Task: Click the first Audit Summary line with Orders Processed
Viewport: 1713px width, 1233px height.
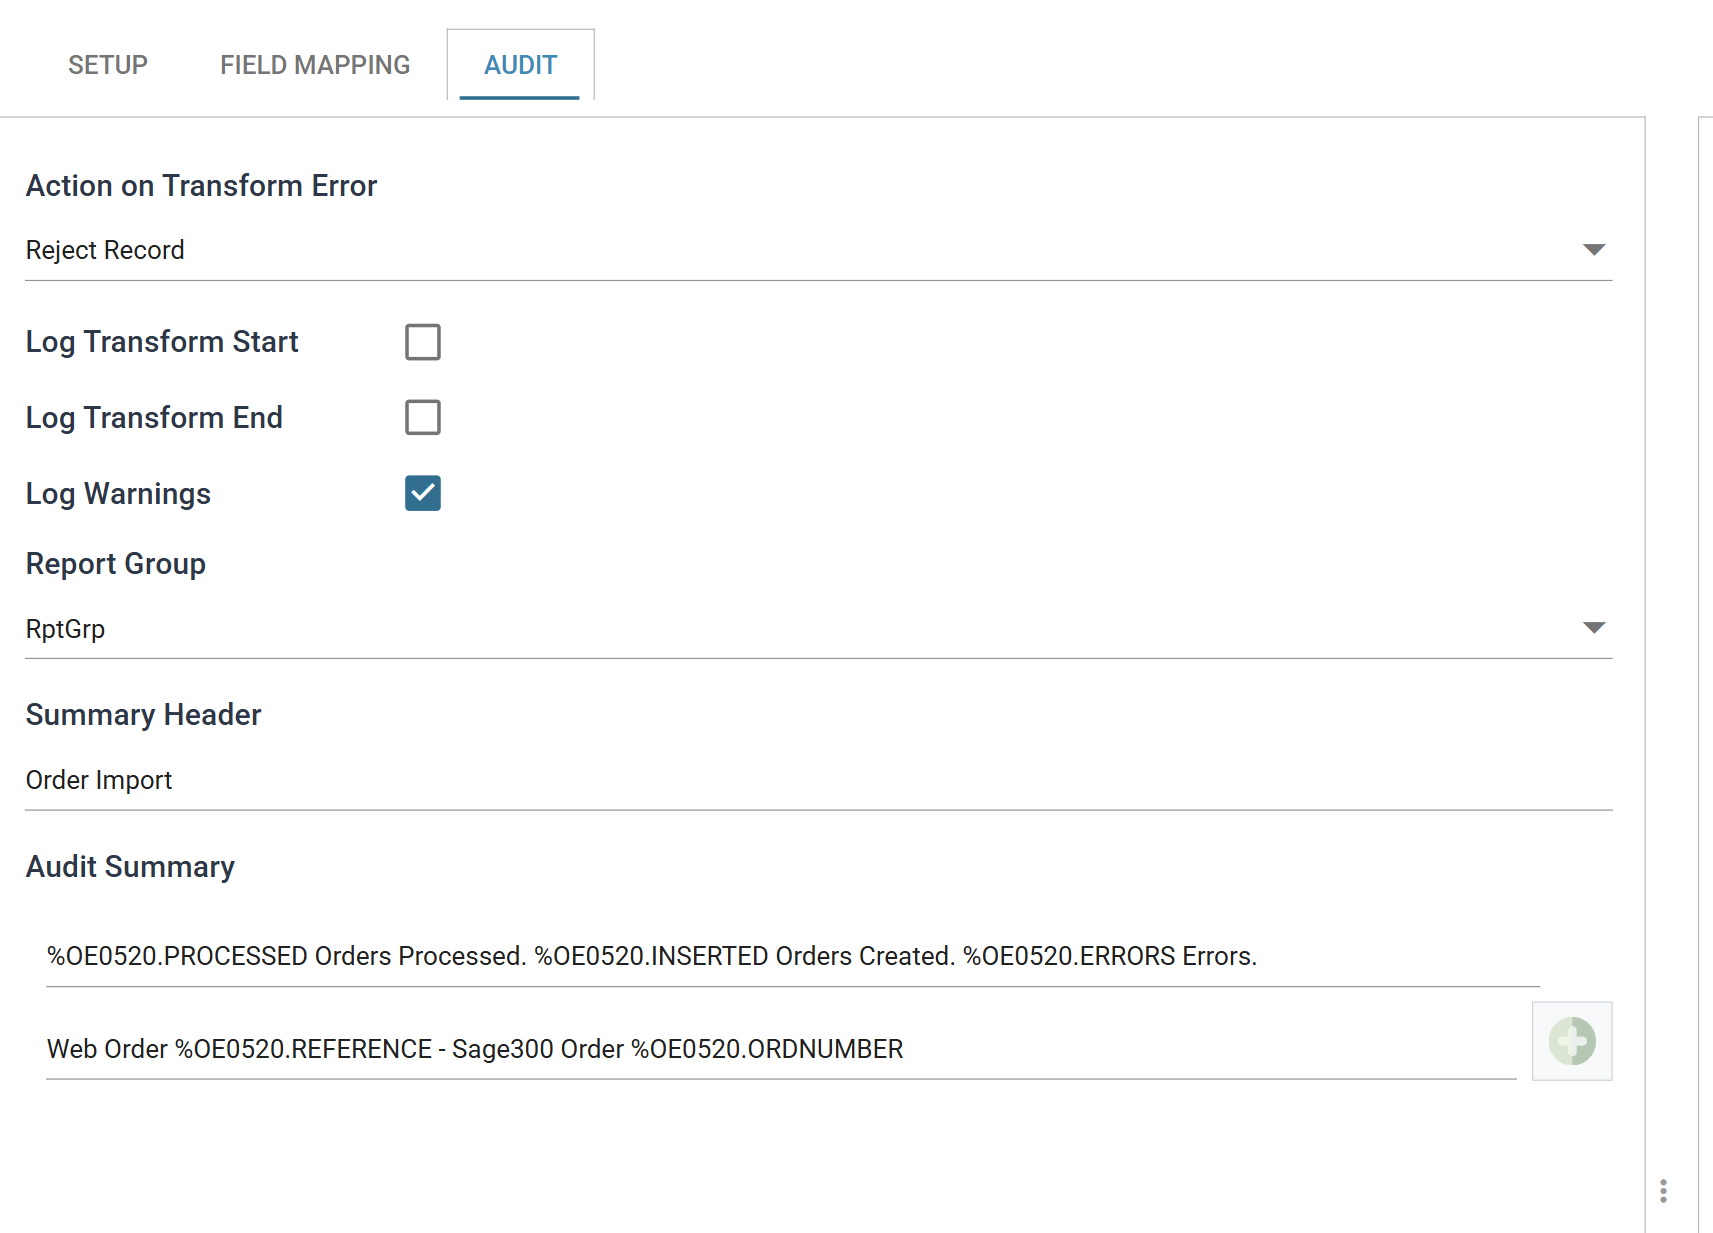Action: [793, 956]
